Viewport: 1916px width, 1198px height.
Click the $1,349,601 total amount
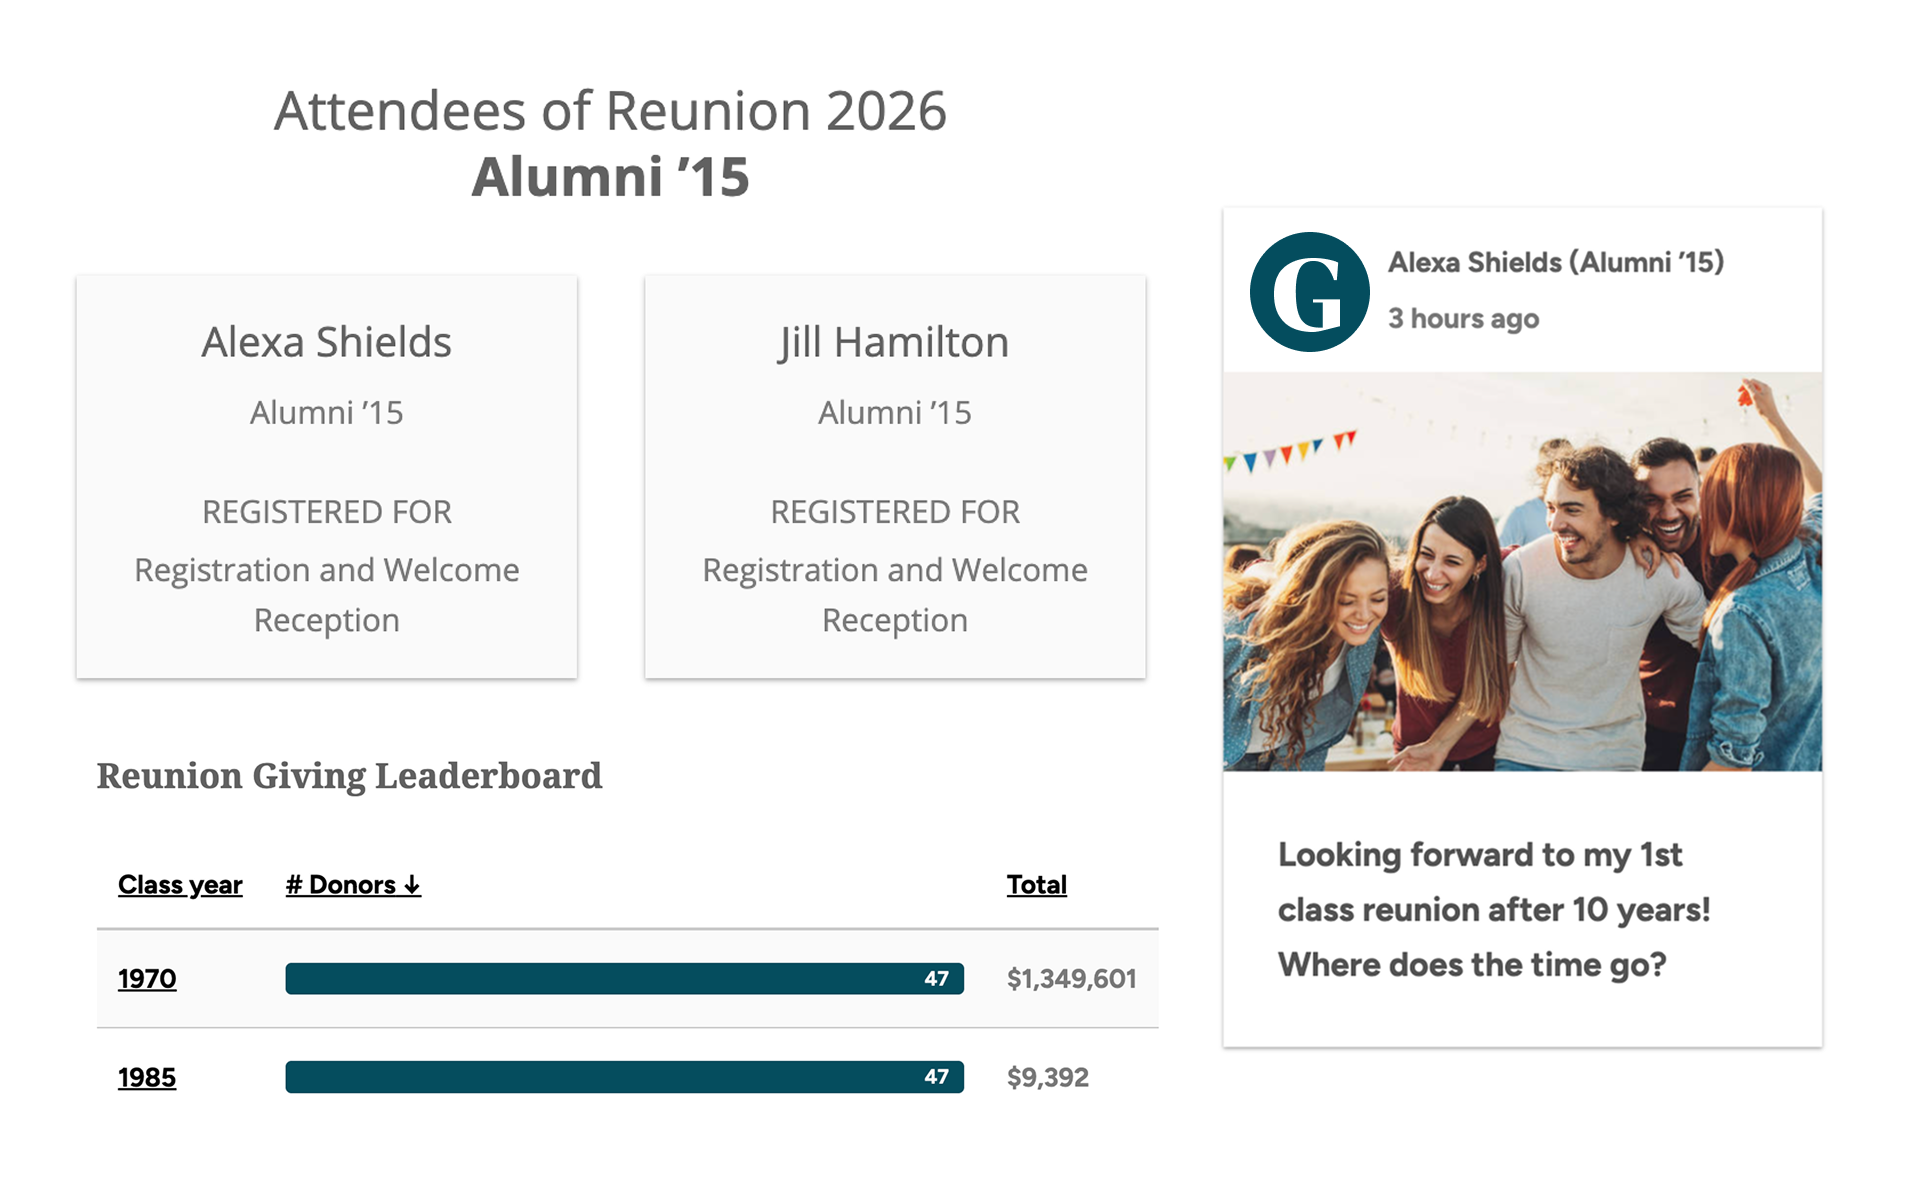[1071, 979]
